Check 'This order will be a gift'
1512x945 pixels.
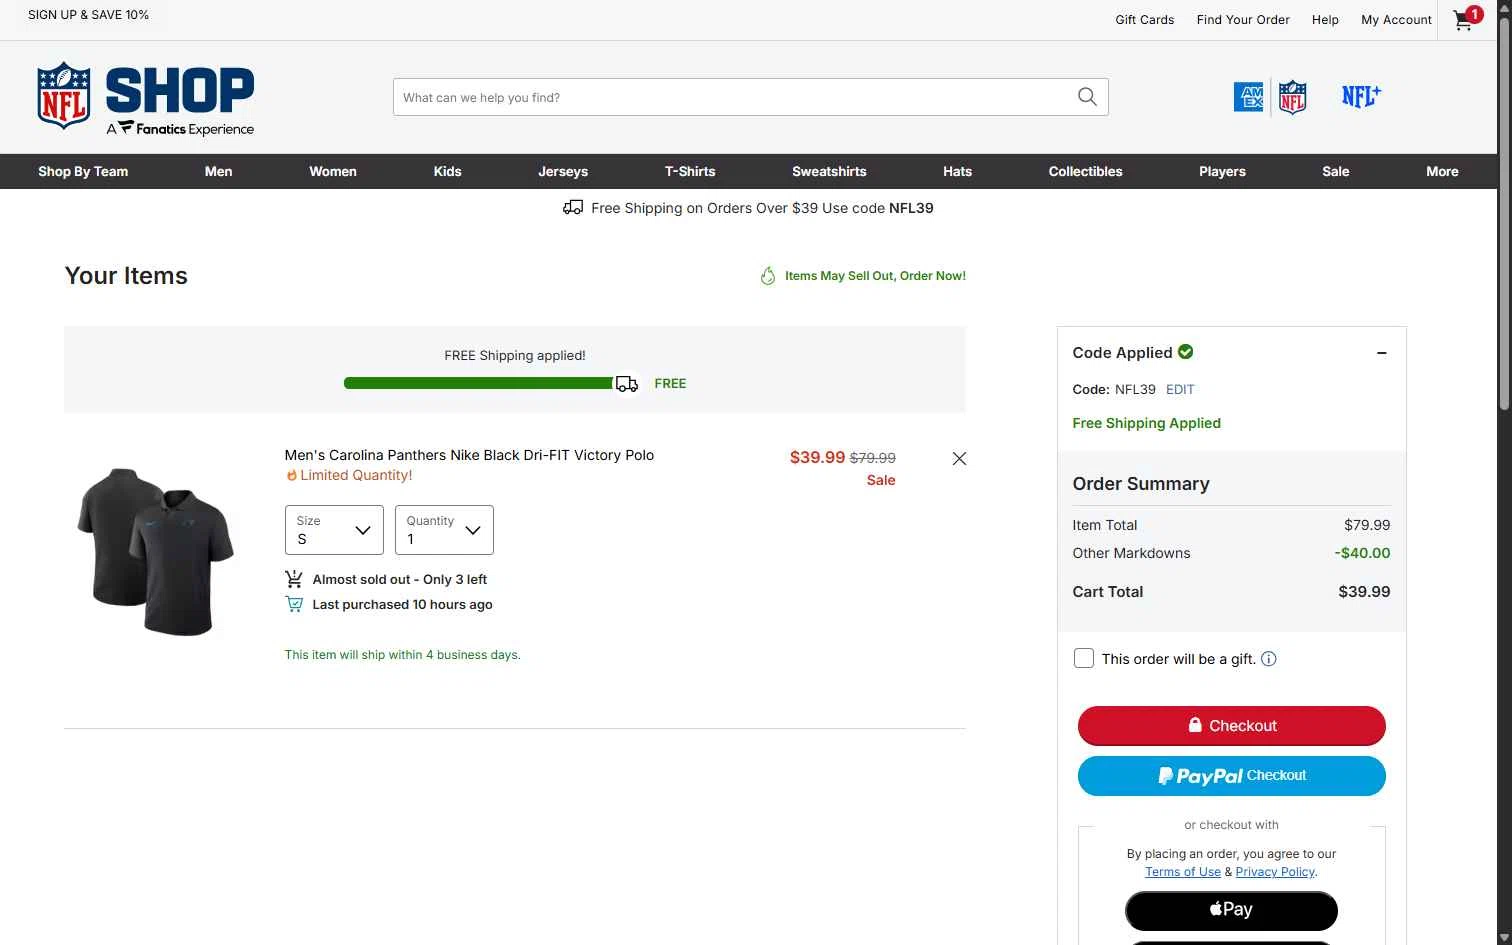1084,658
